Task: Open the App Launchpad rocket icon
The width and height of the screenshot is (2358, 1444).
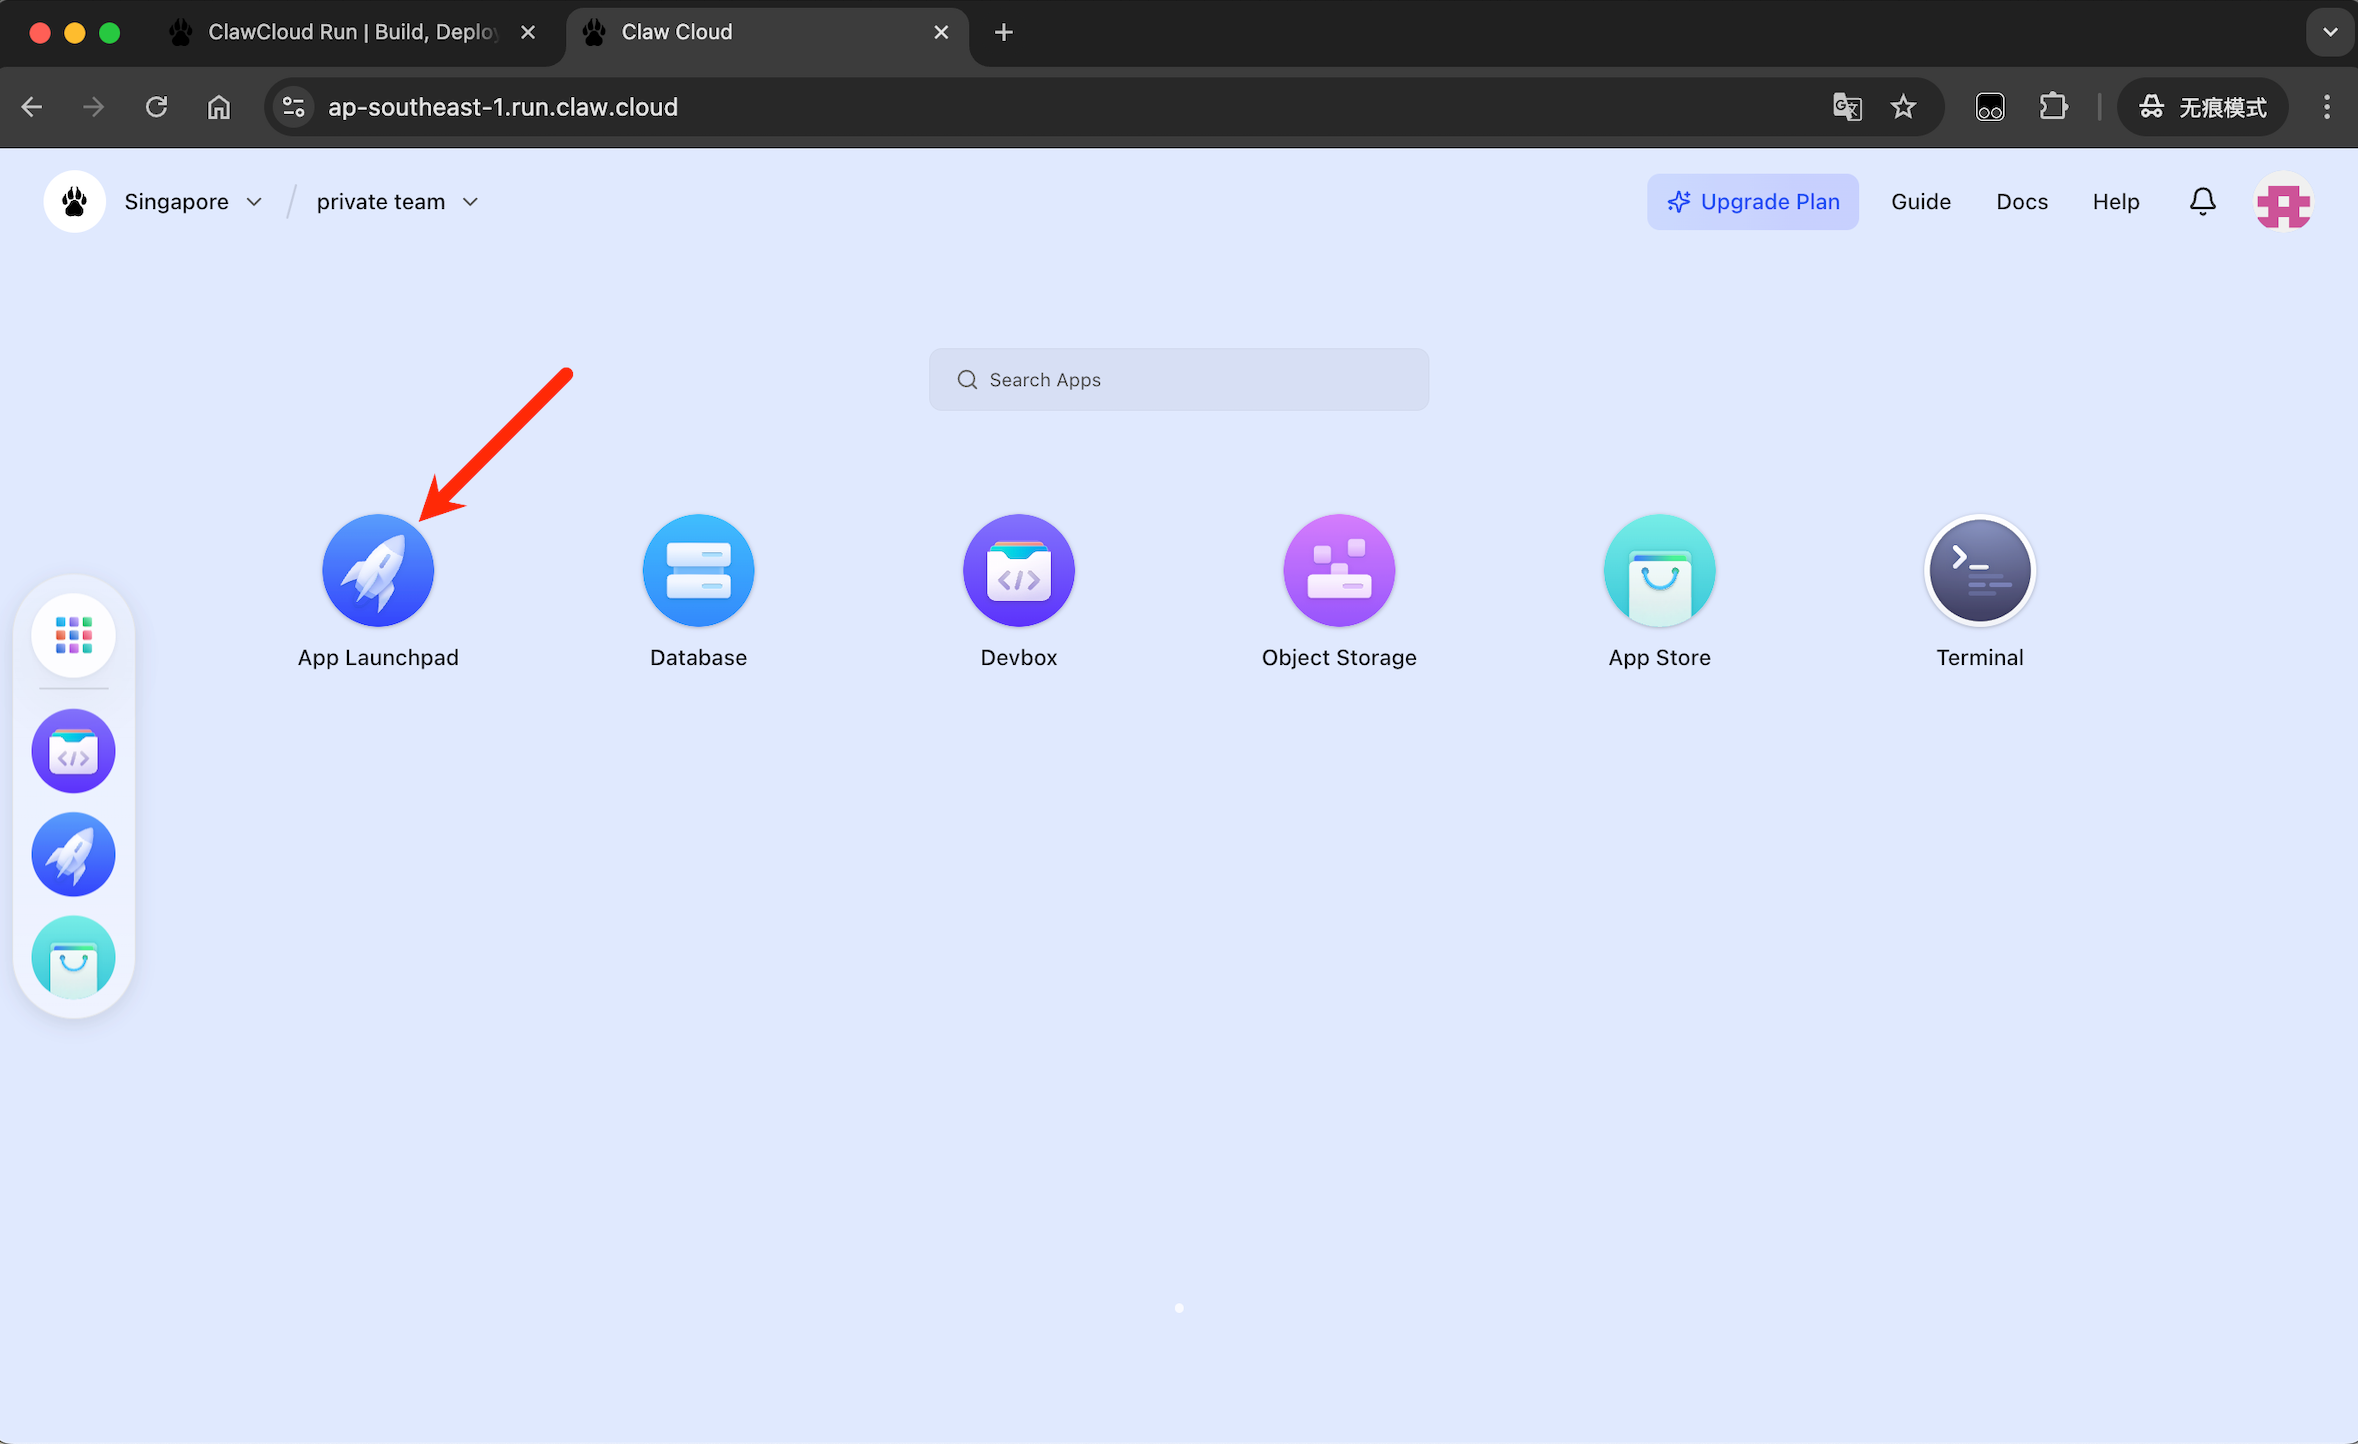Action: pos(378,571)
